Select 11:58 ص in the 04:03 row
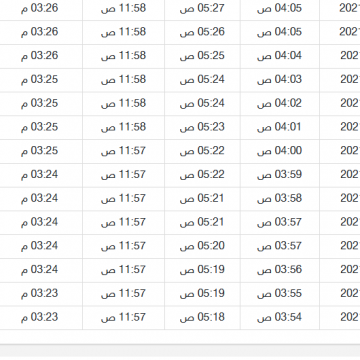 124,80
